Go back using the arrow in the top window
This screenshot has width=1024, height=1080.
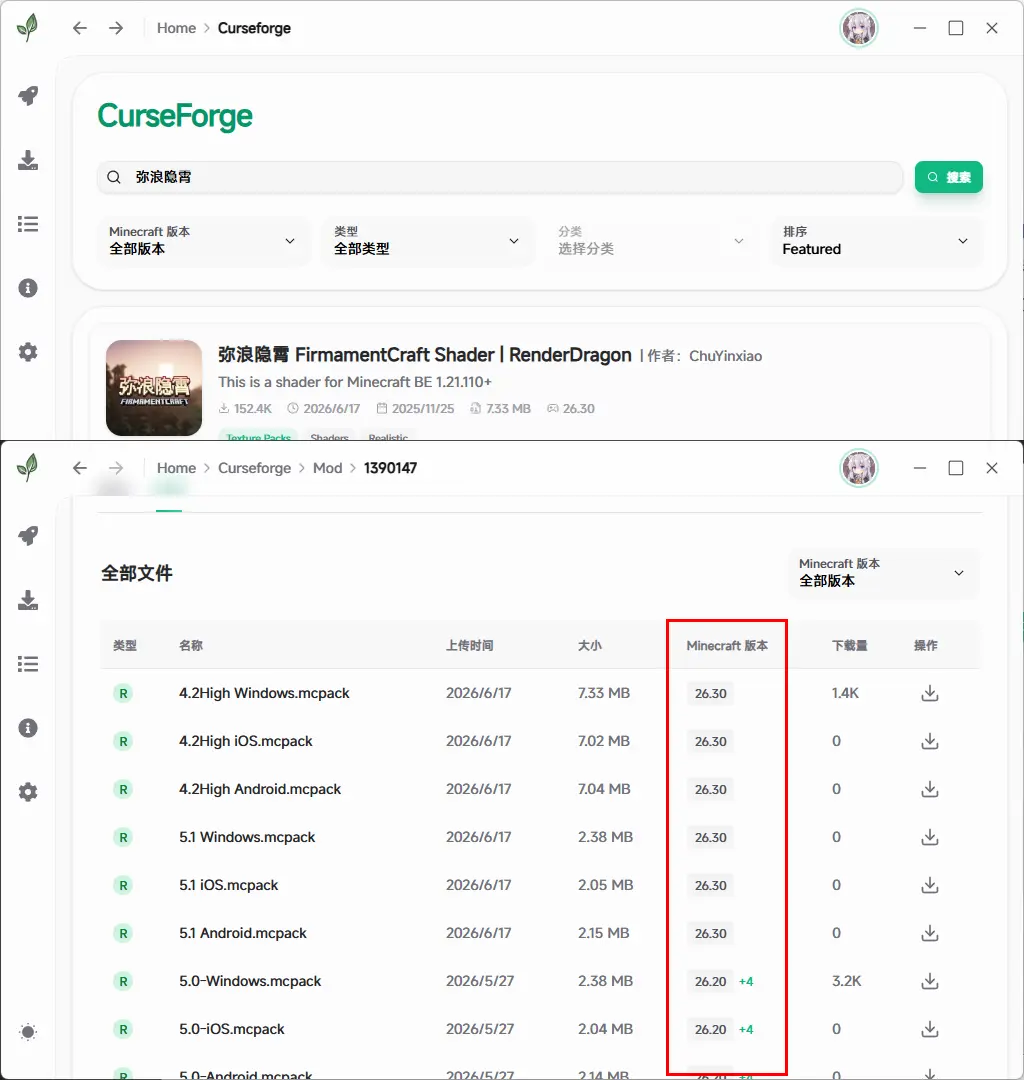tap(80, 28)
